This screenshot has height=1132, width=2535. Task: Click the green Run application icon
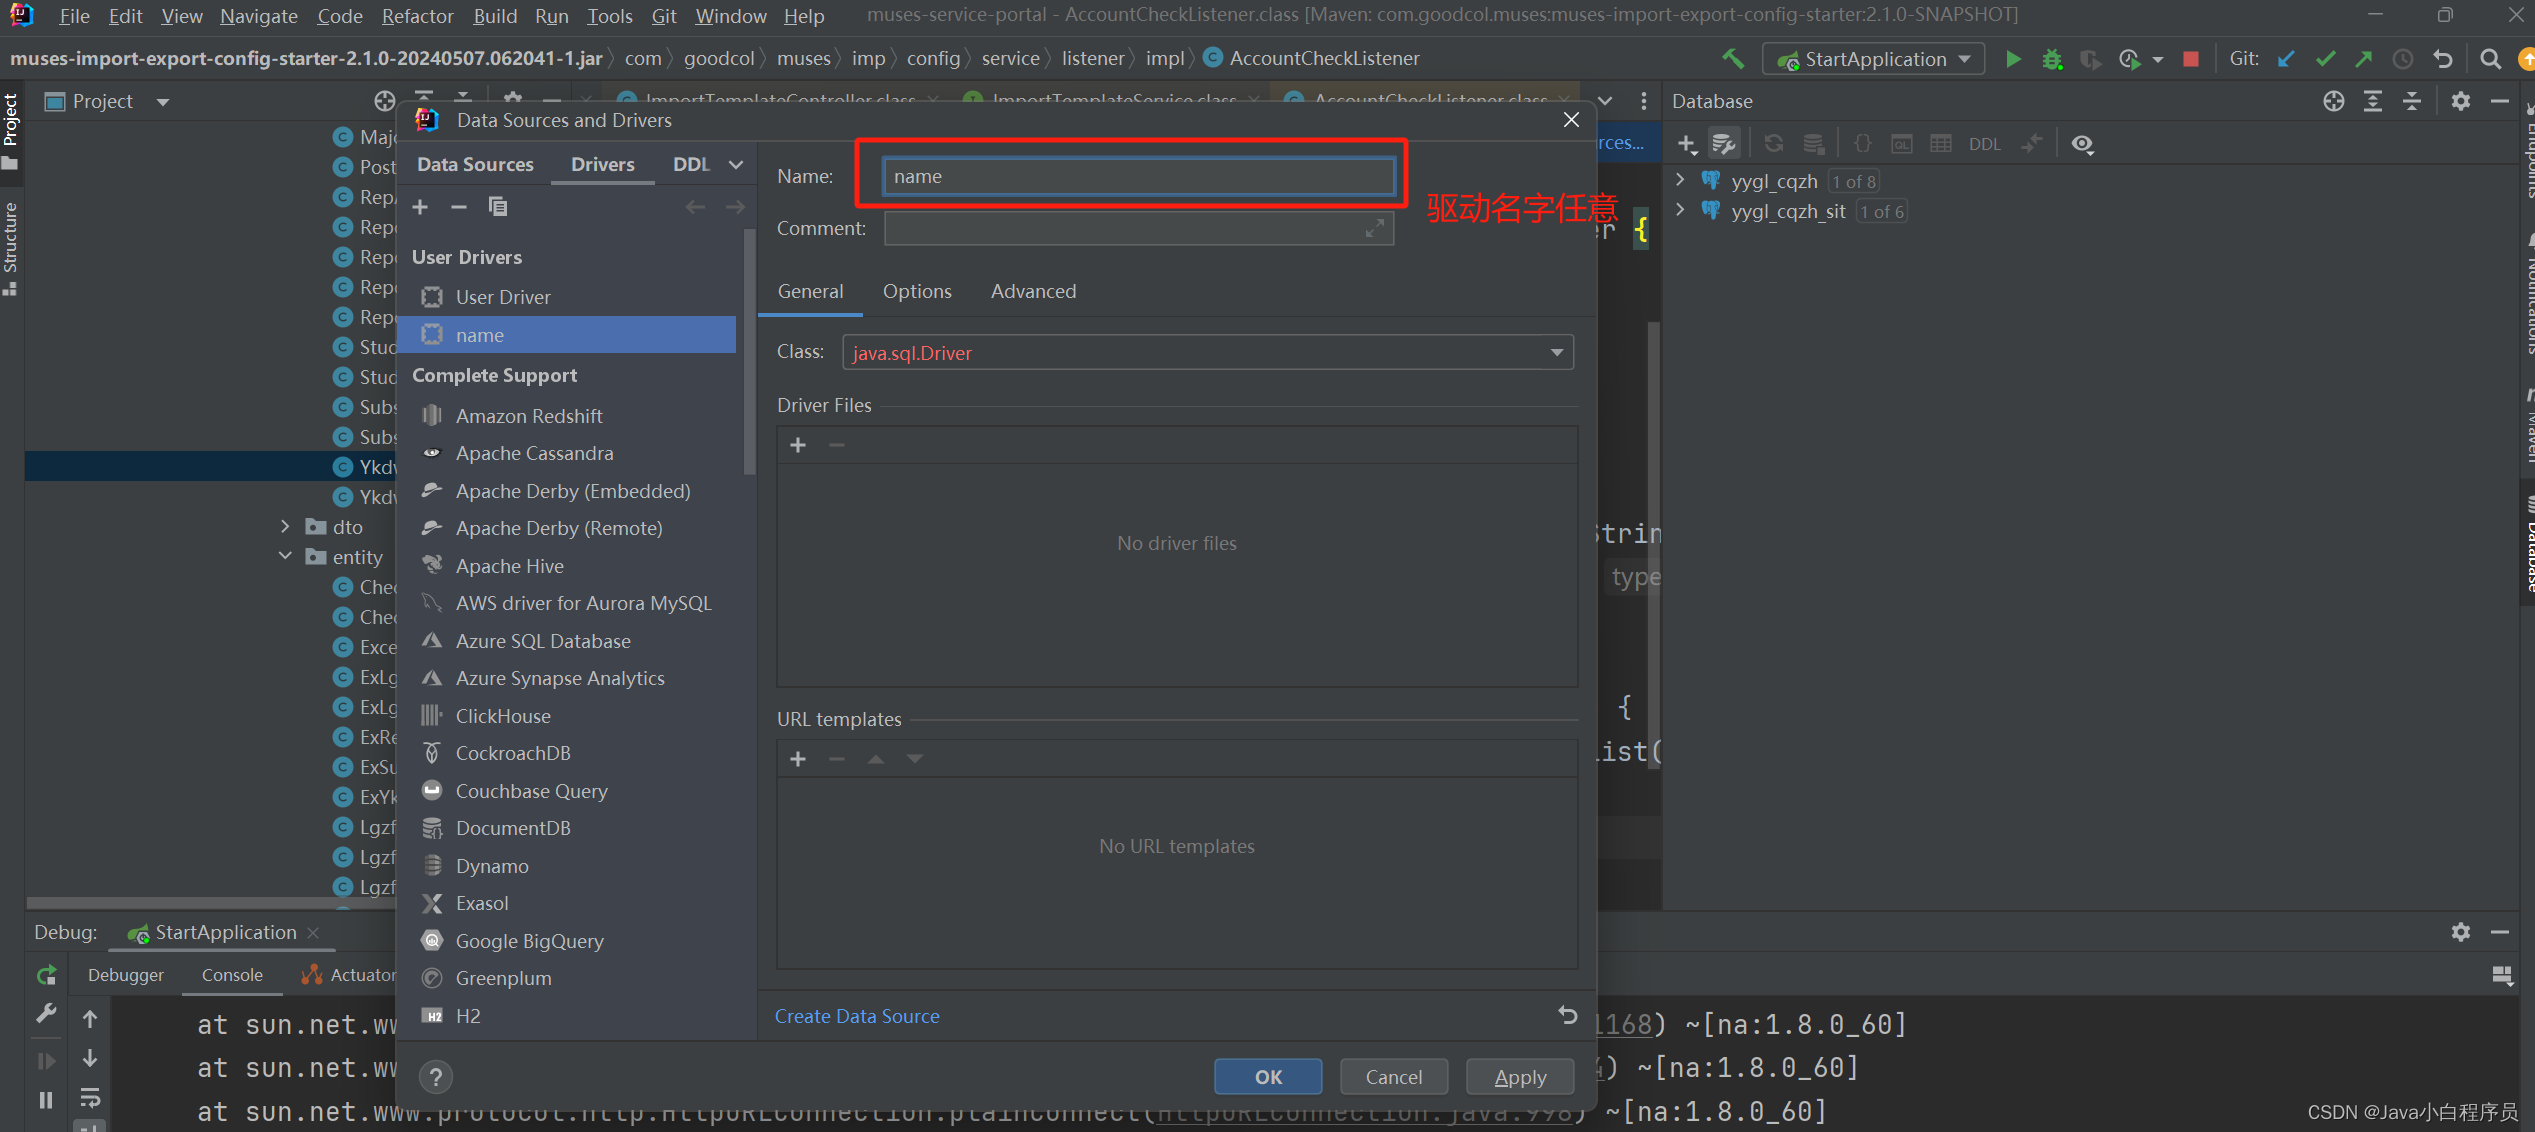point(2013,59)
